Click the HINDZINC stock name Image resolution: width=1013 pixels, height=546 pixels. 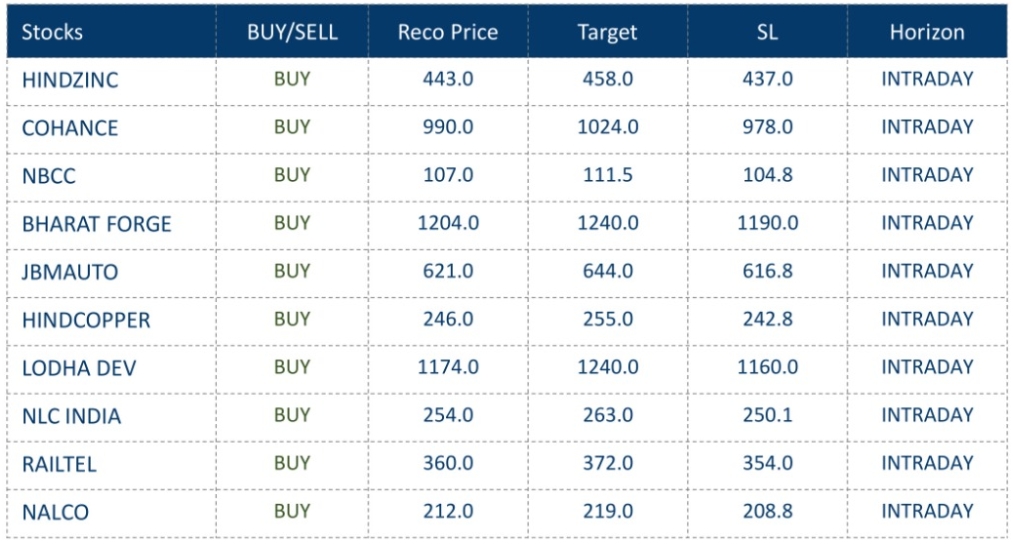coord(70,80)
